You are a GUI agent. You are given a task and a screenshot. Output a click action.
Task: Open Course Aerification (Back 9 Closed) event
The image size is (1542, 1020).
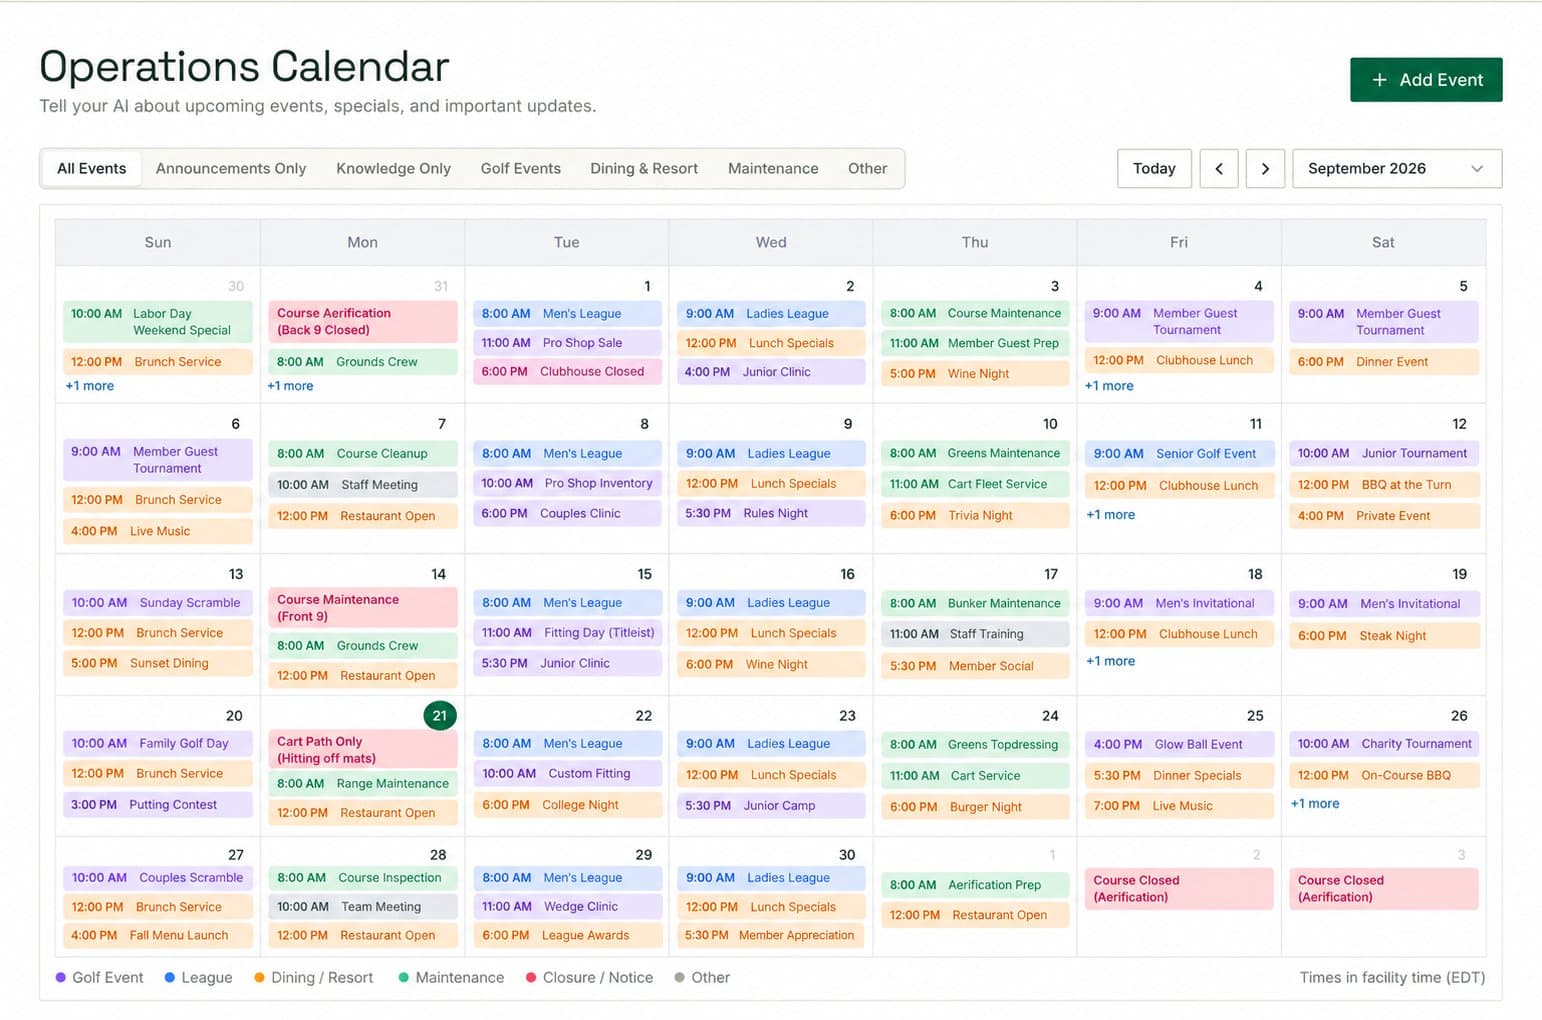pyautogui.click(x=363, y=321)
